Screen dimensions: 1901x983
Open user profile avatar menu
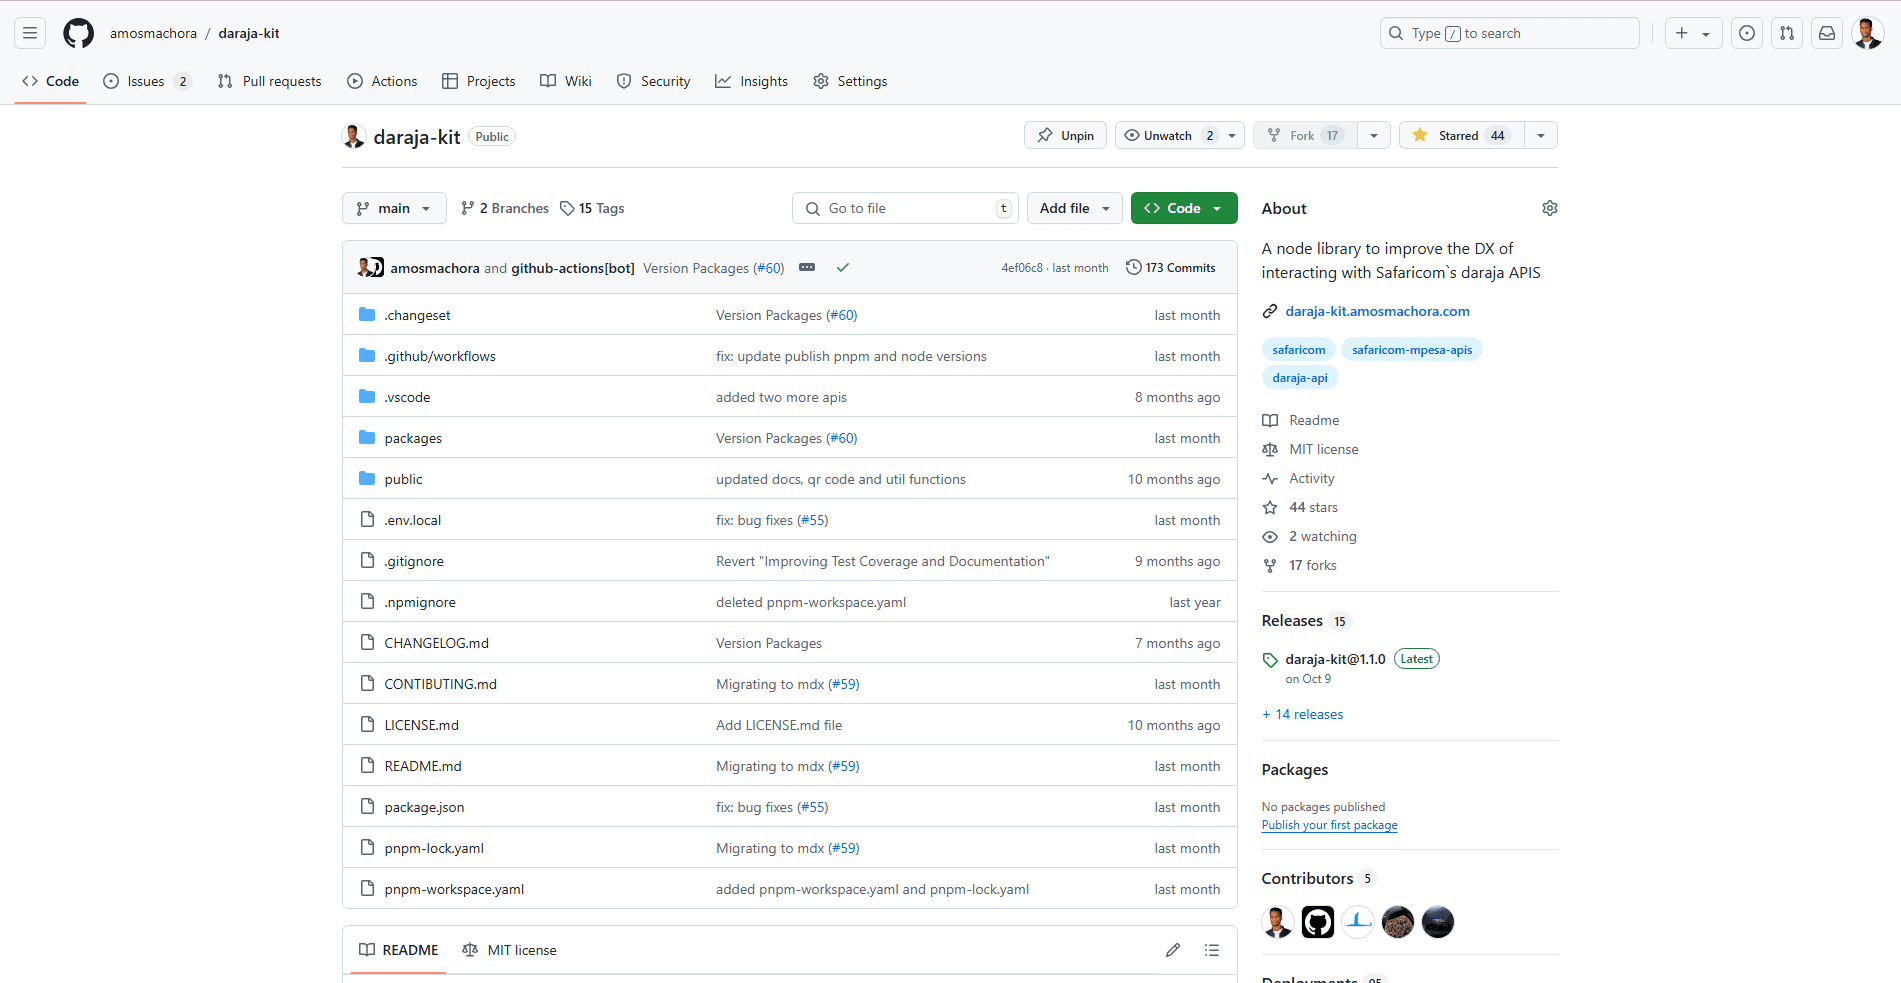click(x=1867, y=33)
